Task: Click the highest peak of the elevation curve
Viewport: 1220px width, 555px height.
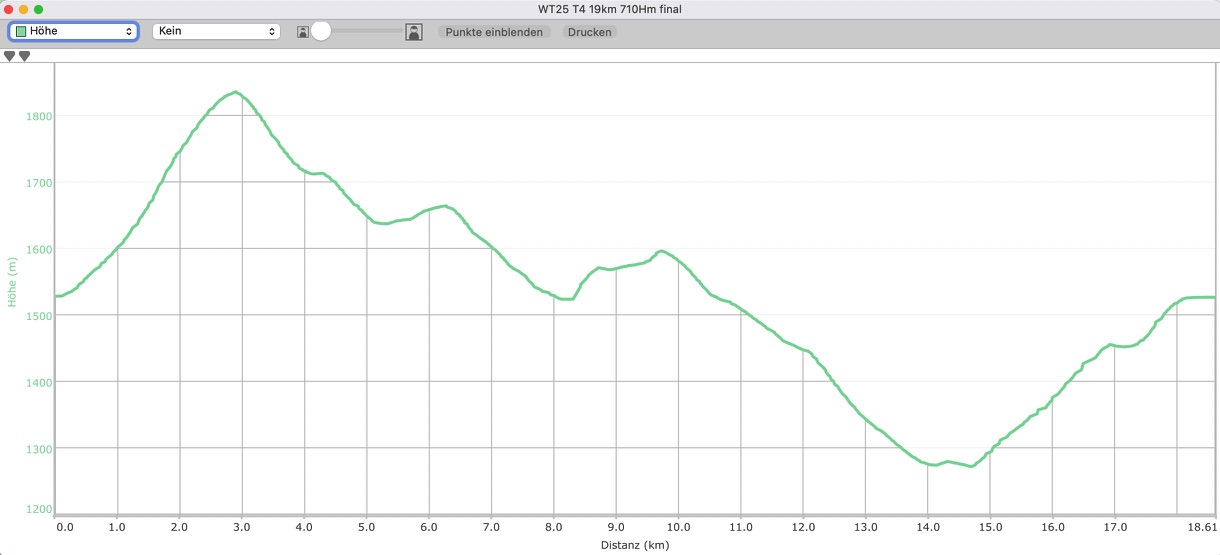Action: pyautogui.click(x=235, y=92)
